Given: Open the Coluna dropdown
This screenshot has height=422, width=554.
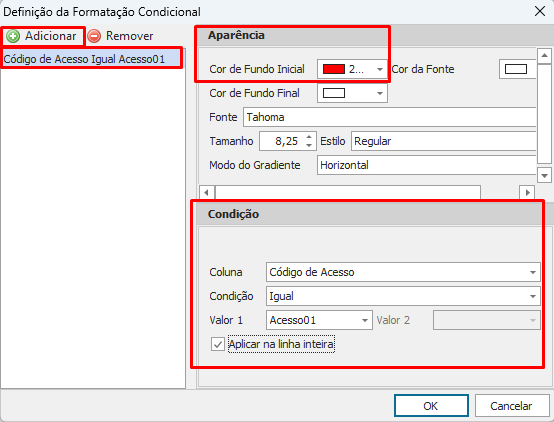Looking at the screenshot, I should [x=533, y=272].
